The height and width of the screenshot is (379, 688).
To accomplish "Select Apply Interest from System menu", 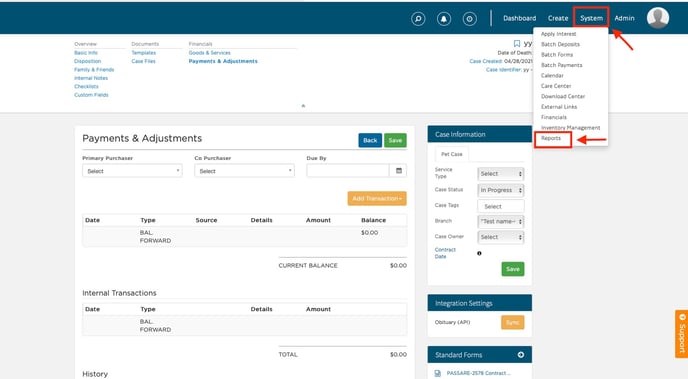I will 558,34.
